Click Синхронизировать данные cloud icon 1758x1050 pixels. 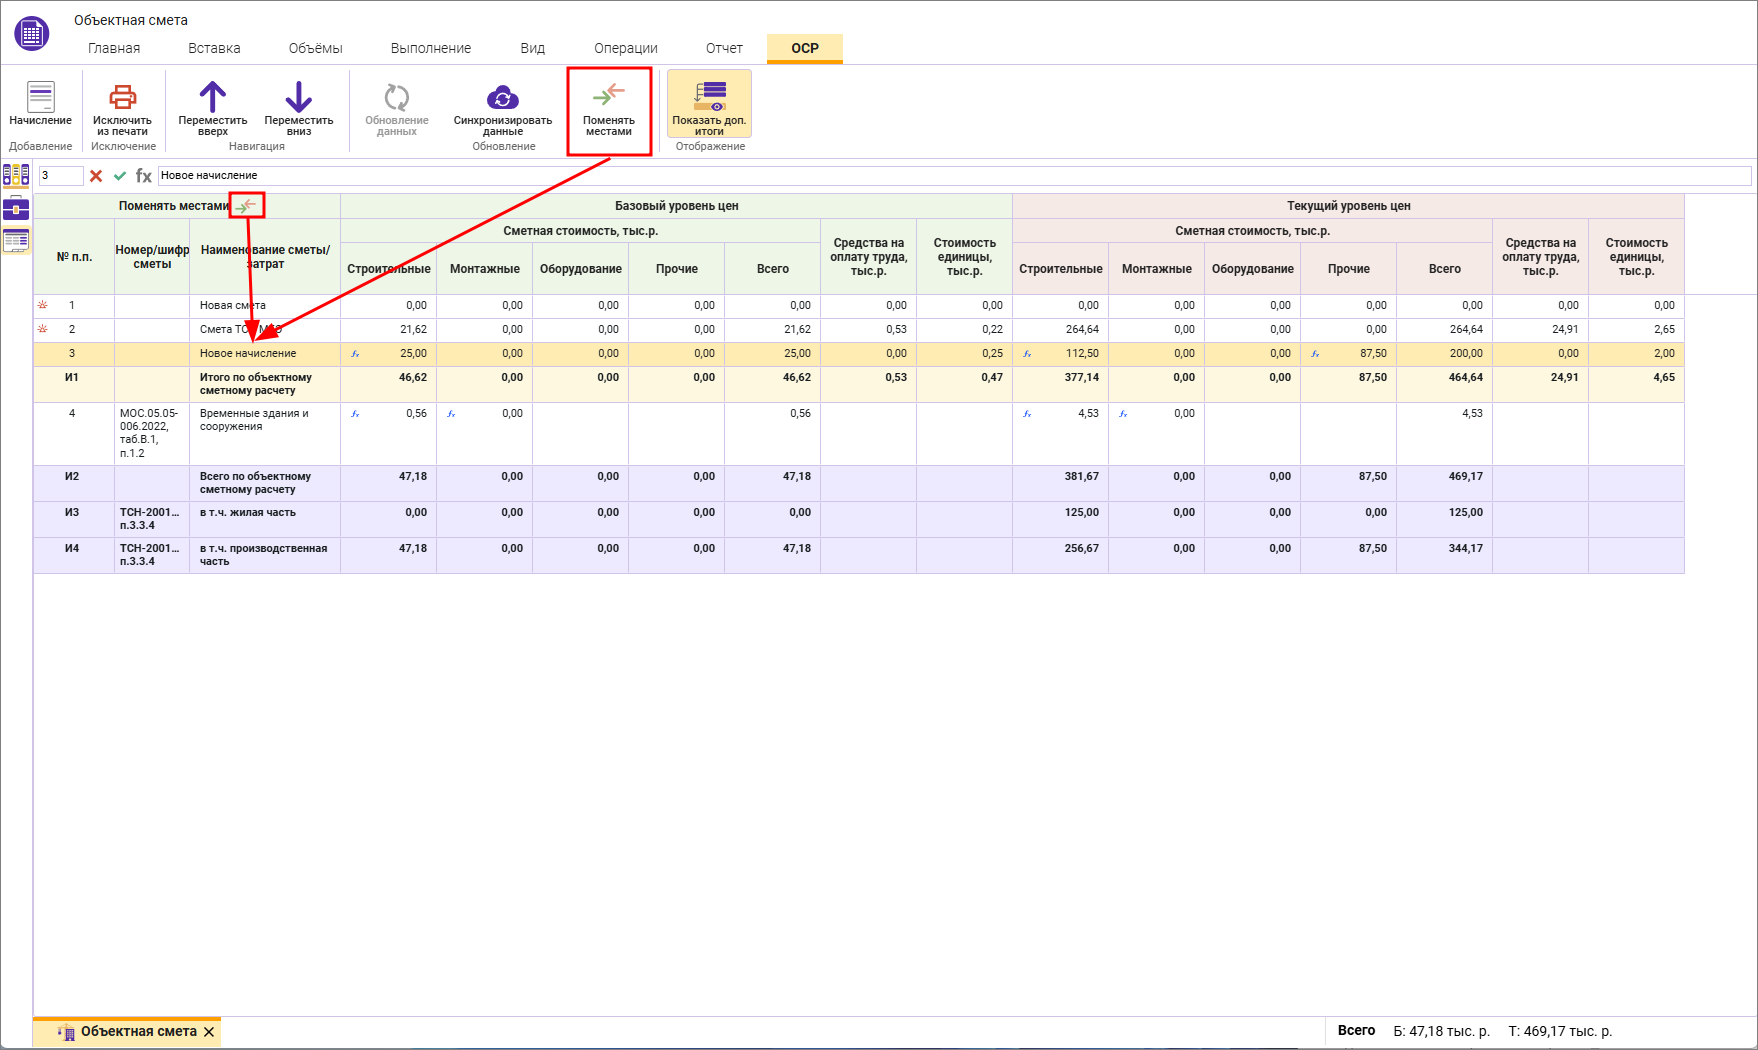[502, 97]
